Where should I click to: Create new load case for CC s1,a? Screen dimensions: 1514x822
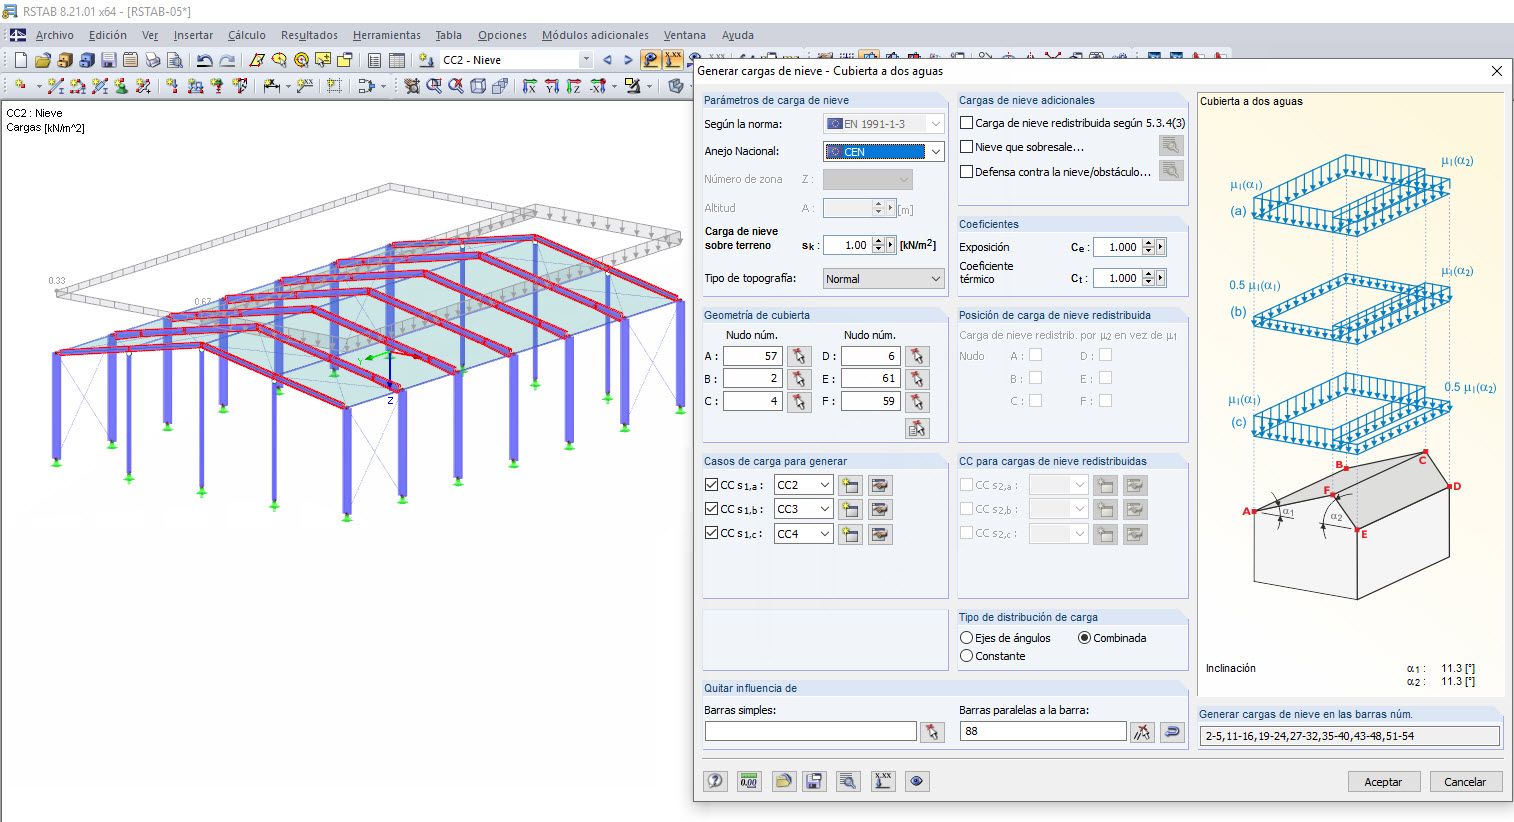click(850, 485)
